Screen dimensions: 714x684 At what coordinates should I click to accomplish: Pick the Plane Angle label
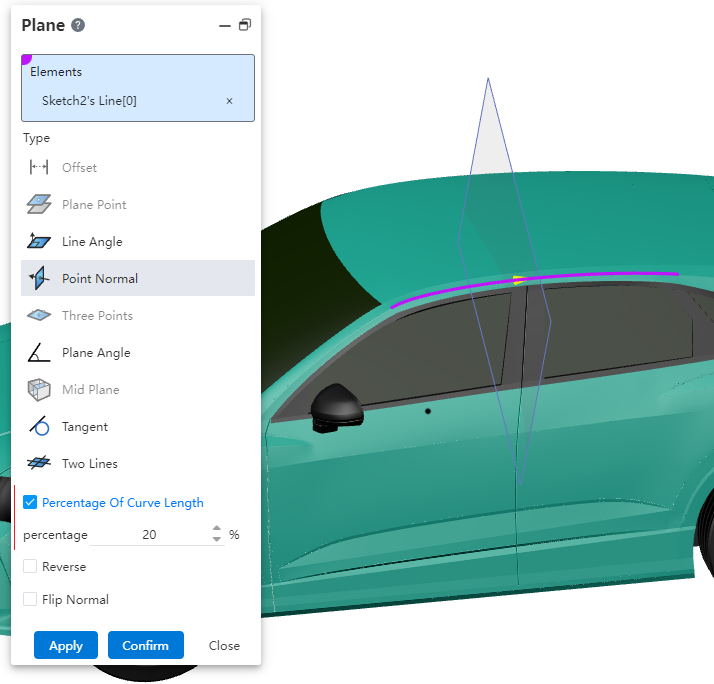pyautogui.click(x=96, y=352)
